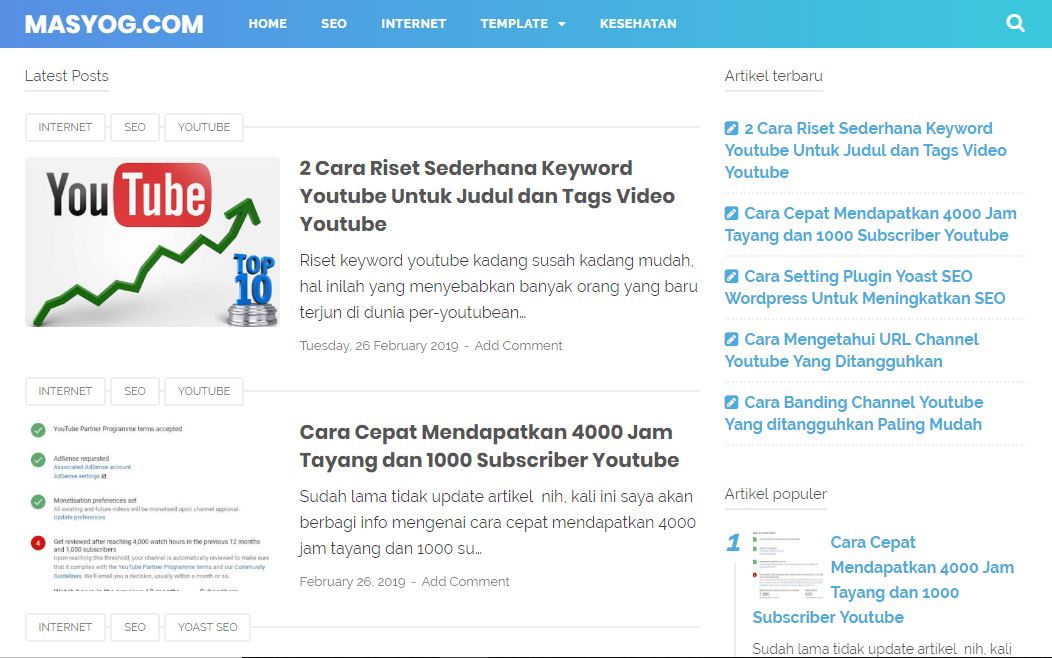Click edit icon beside Cara Banding Channel Youtube
1052x658 pixels.
click(732, 402)
